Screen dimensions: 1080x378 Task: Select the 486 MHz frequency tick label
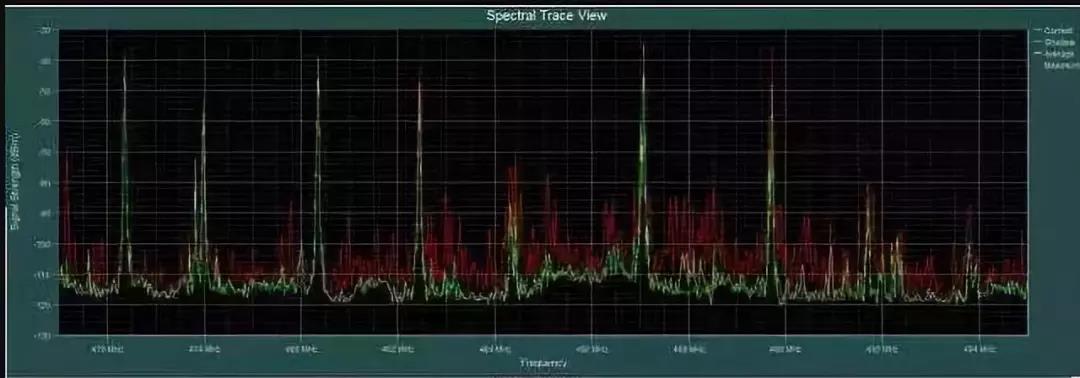tap(592, 349)
